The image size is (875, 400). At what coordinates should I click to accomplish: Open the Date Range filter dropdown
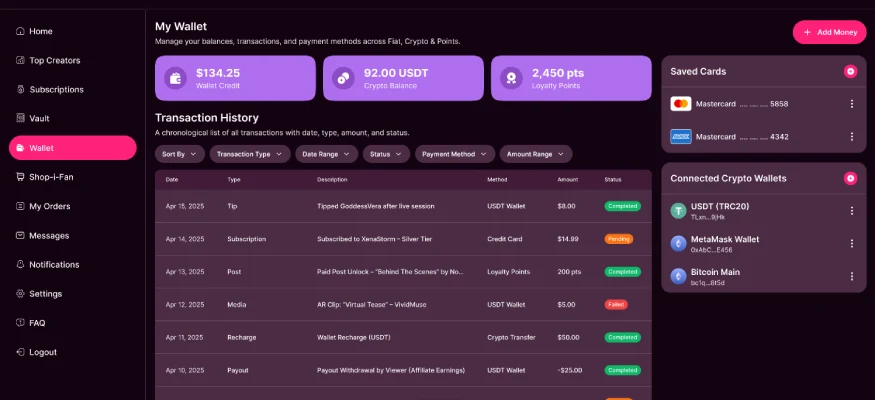pyautogui.click(x=326, y=154)
